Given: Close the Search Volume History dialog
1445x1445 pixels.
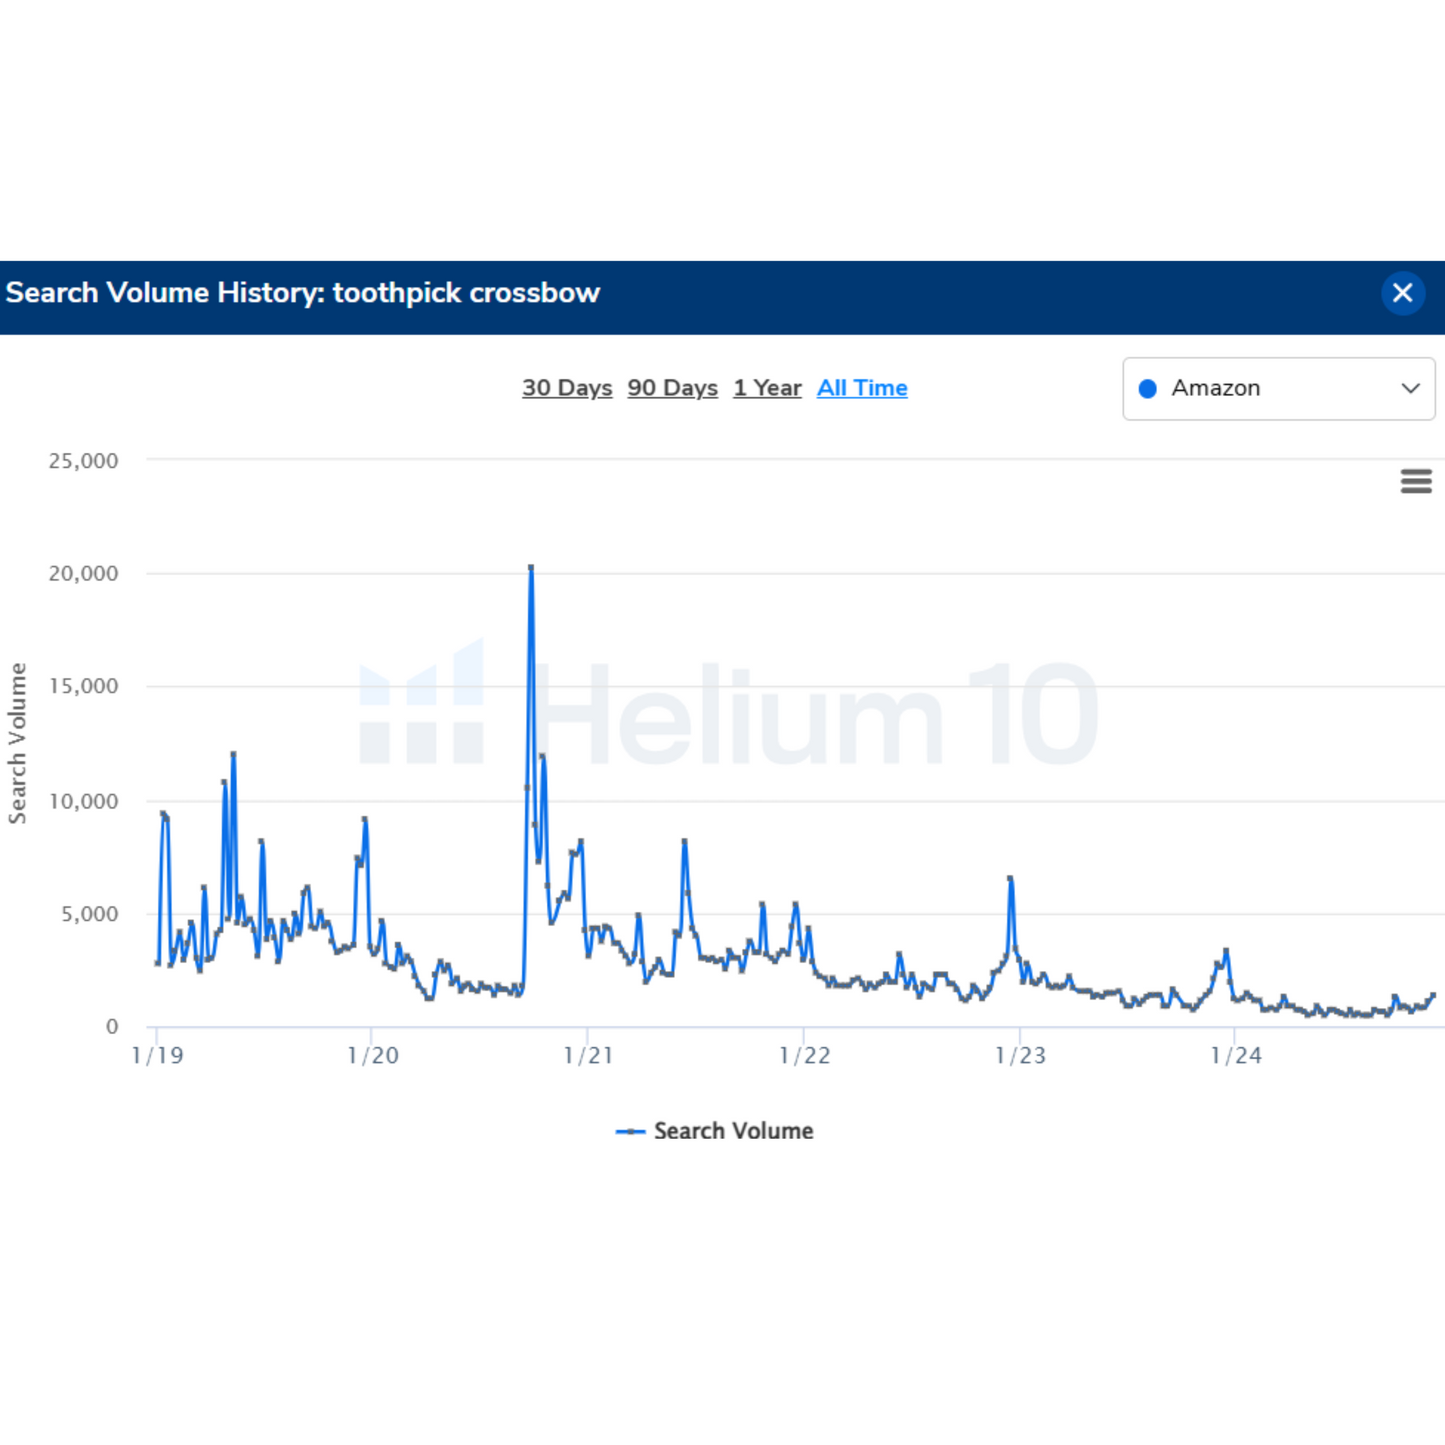Looking at the screenshot, I should click(x=1403, y=293).
